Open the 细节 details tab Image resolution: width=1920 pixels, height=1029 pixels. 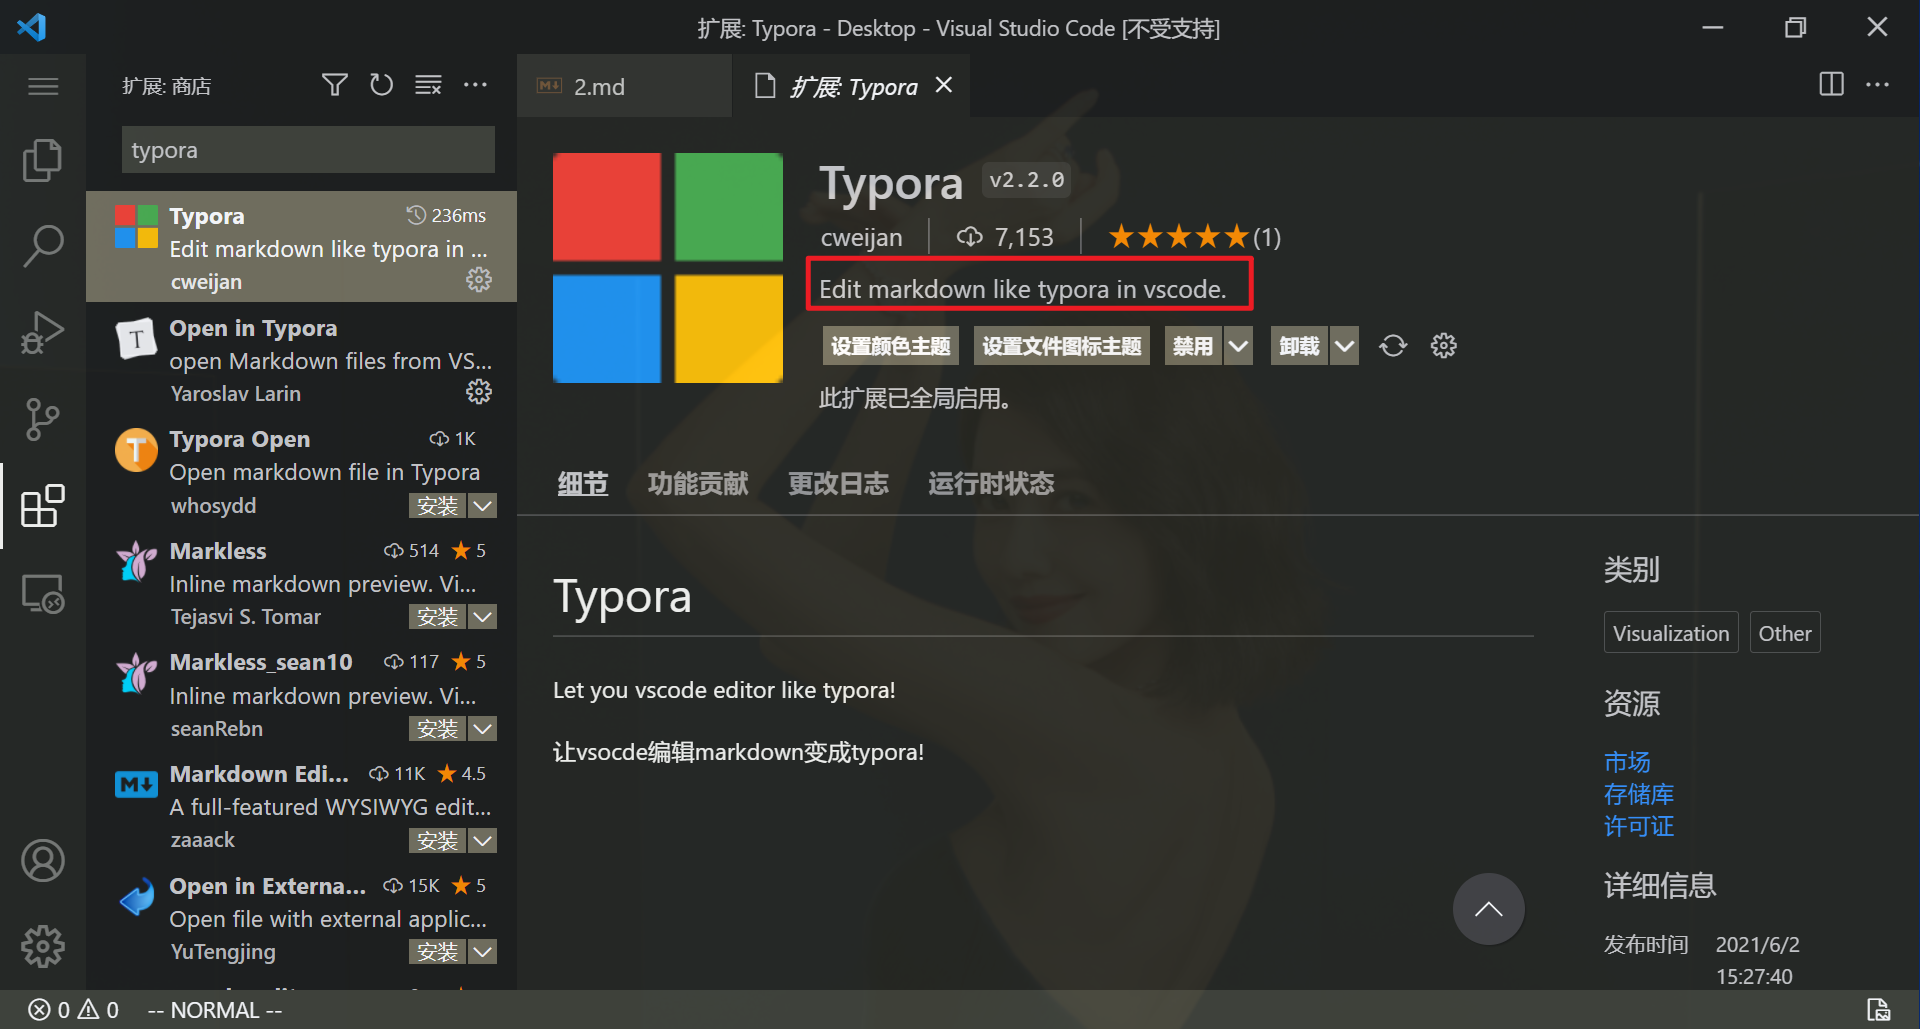click(x=582, y=484)
